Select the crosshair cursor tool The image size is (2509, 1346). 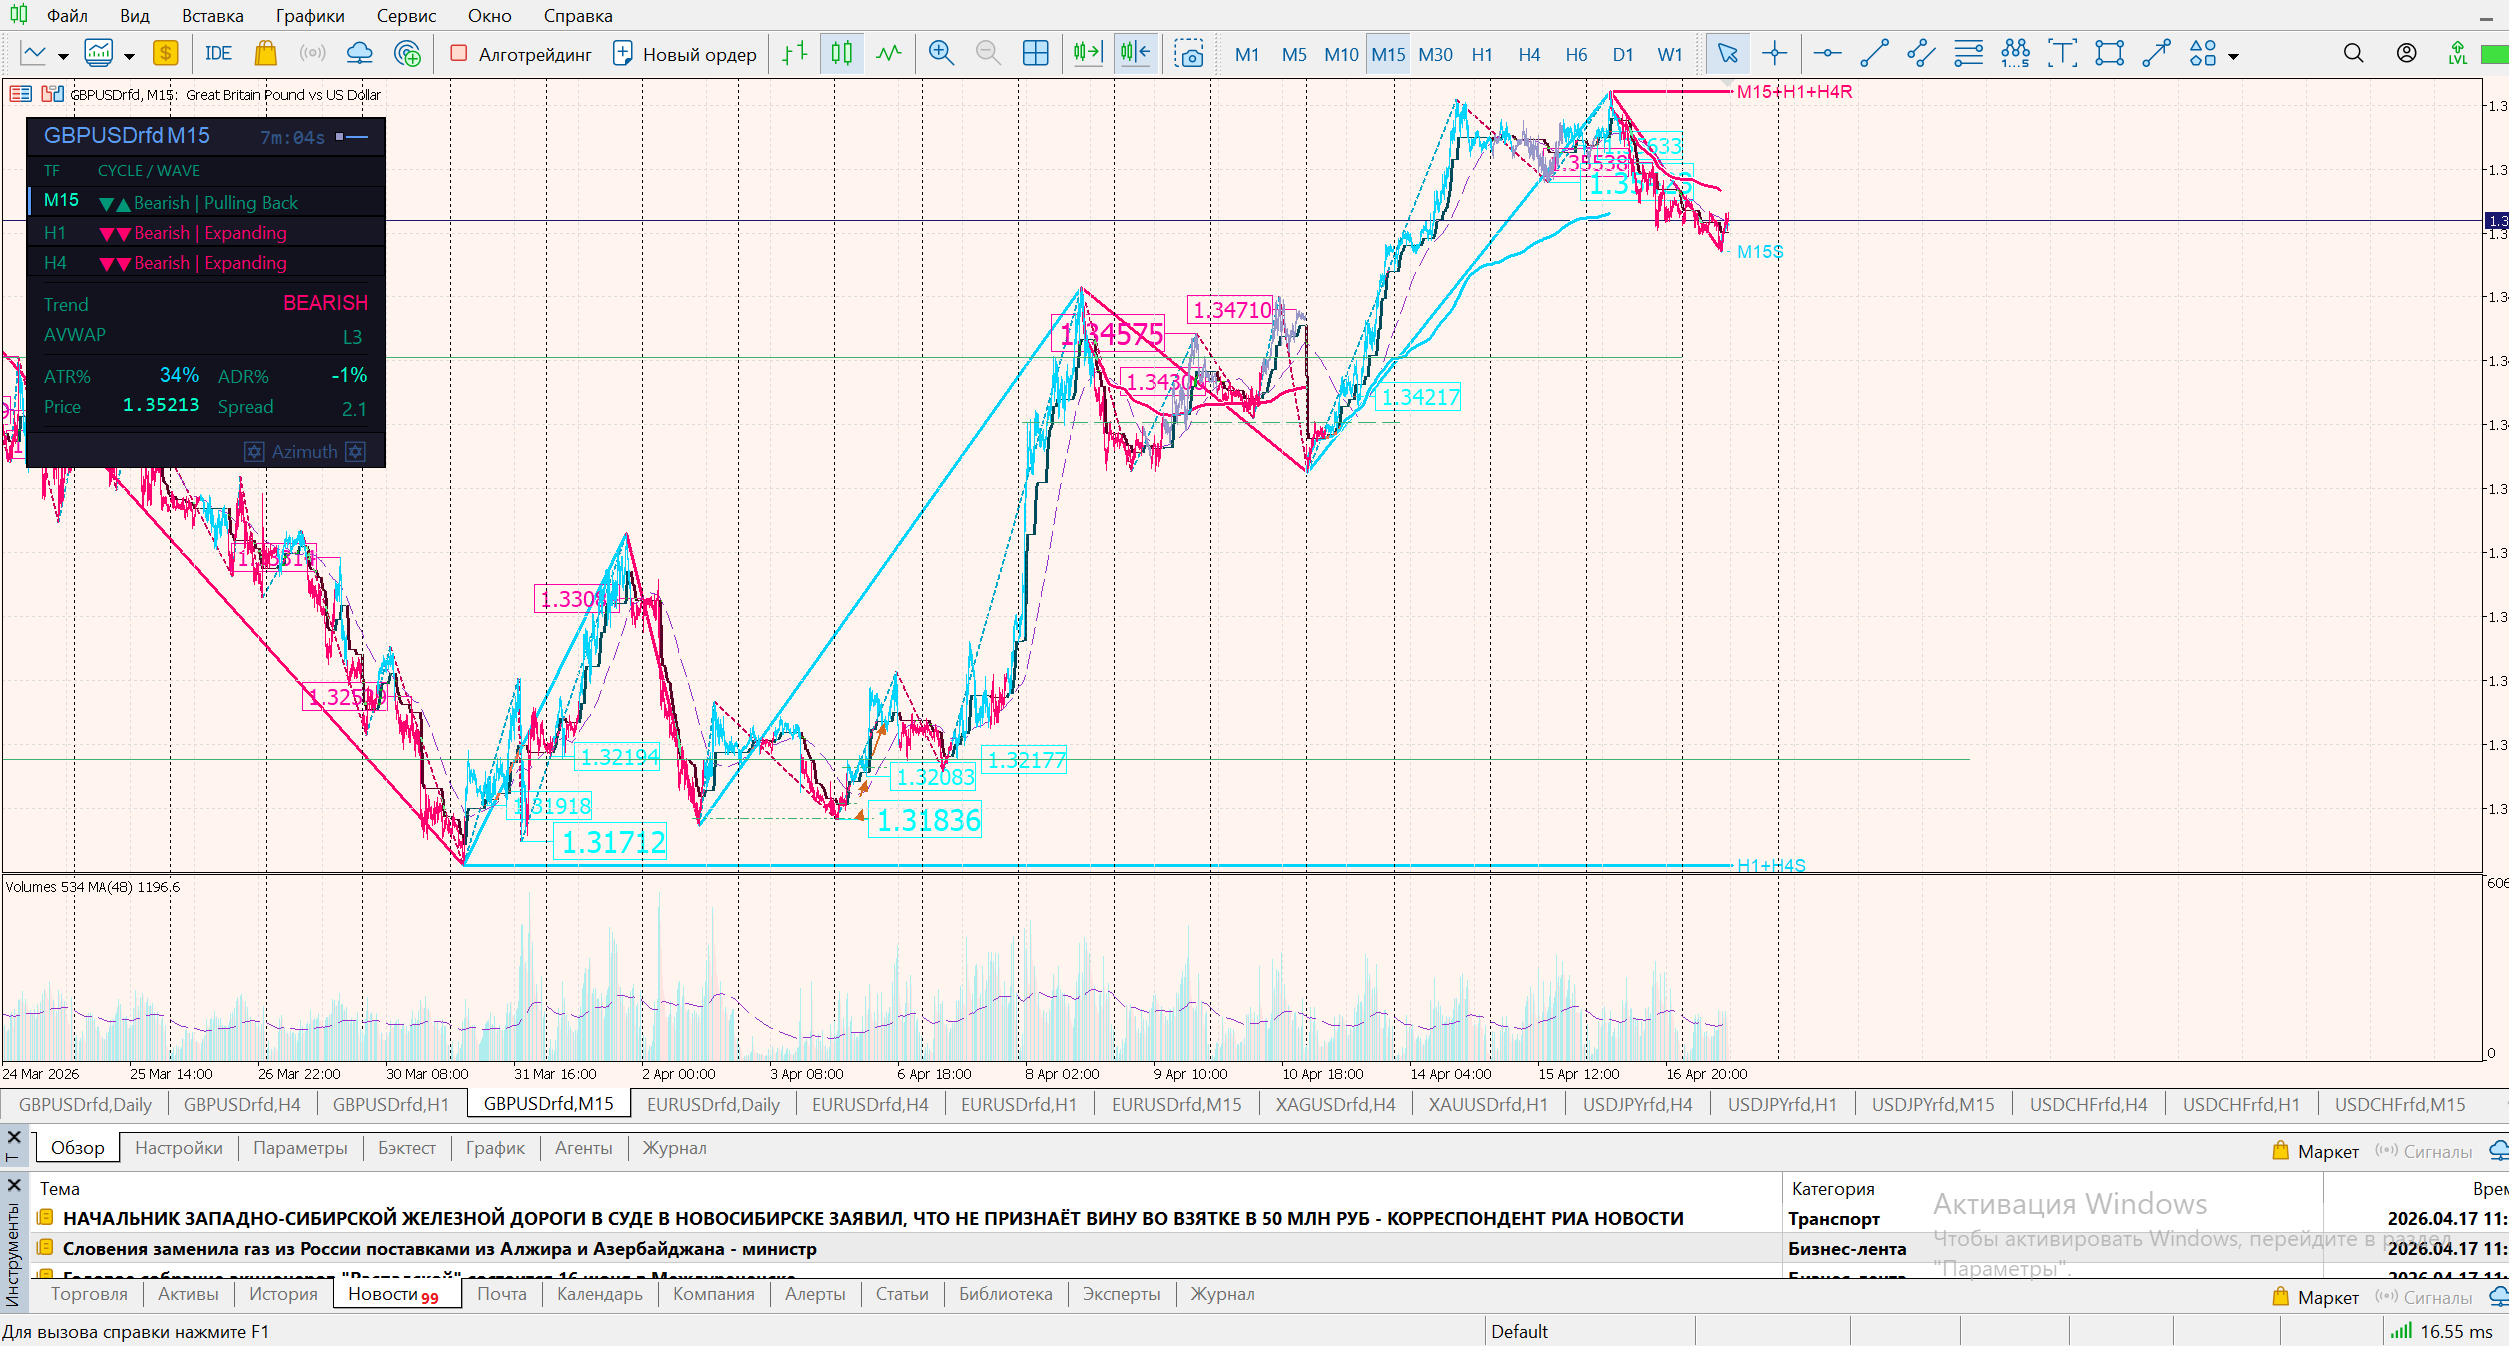[1774, 54]
